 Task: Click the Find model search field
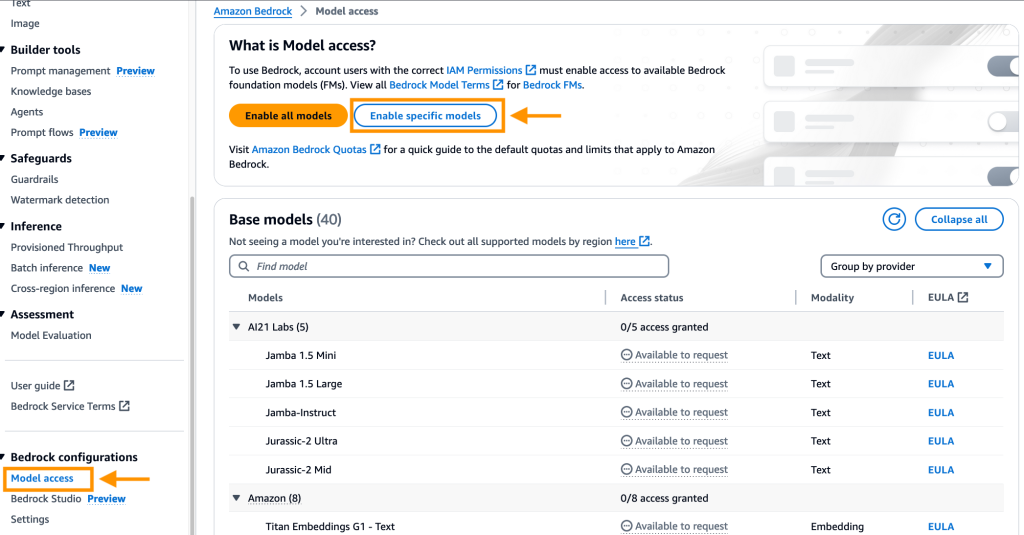point(450,267)
